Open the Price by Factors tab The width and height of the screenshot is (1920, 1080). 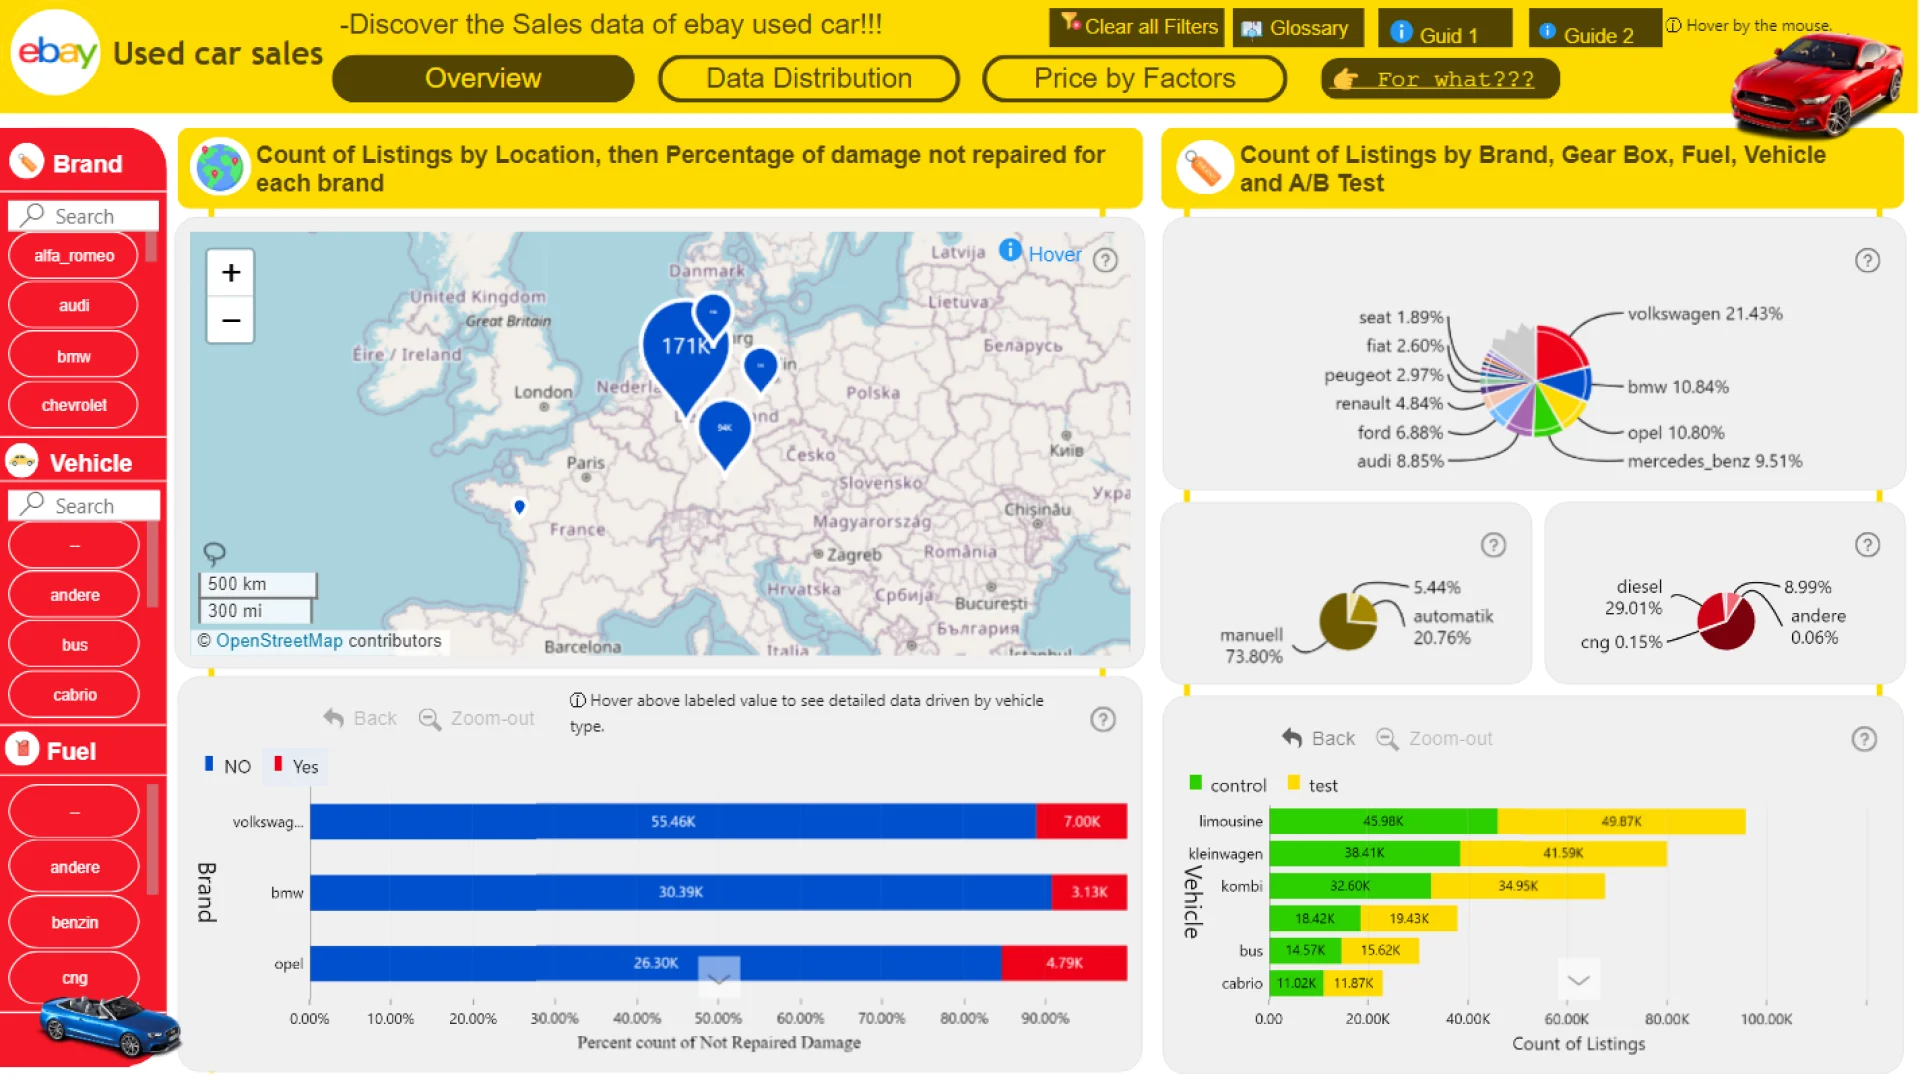click(1134, 78)
